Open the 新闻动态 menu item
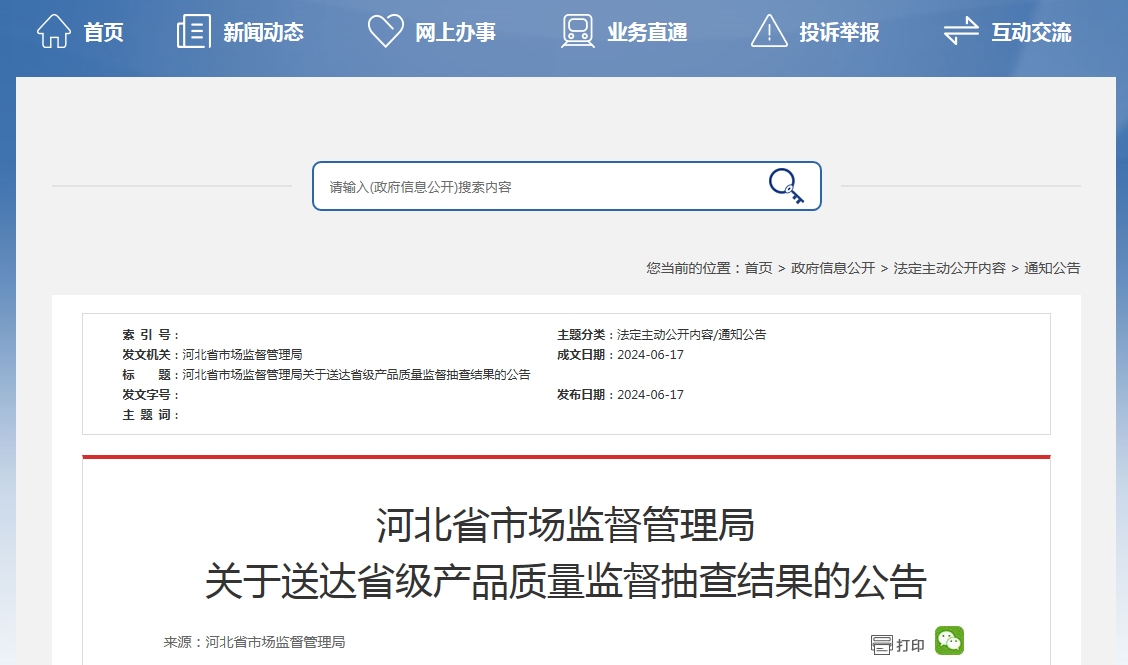 [x=263, y=32]
